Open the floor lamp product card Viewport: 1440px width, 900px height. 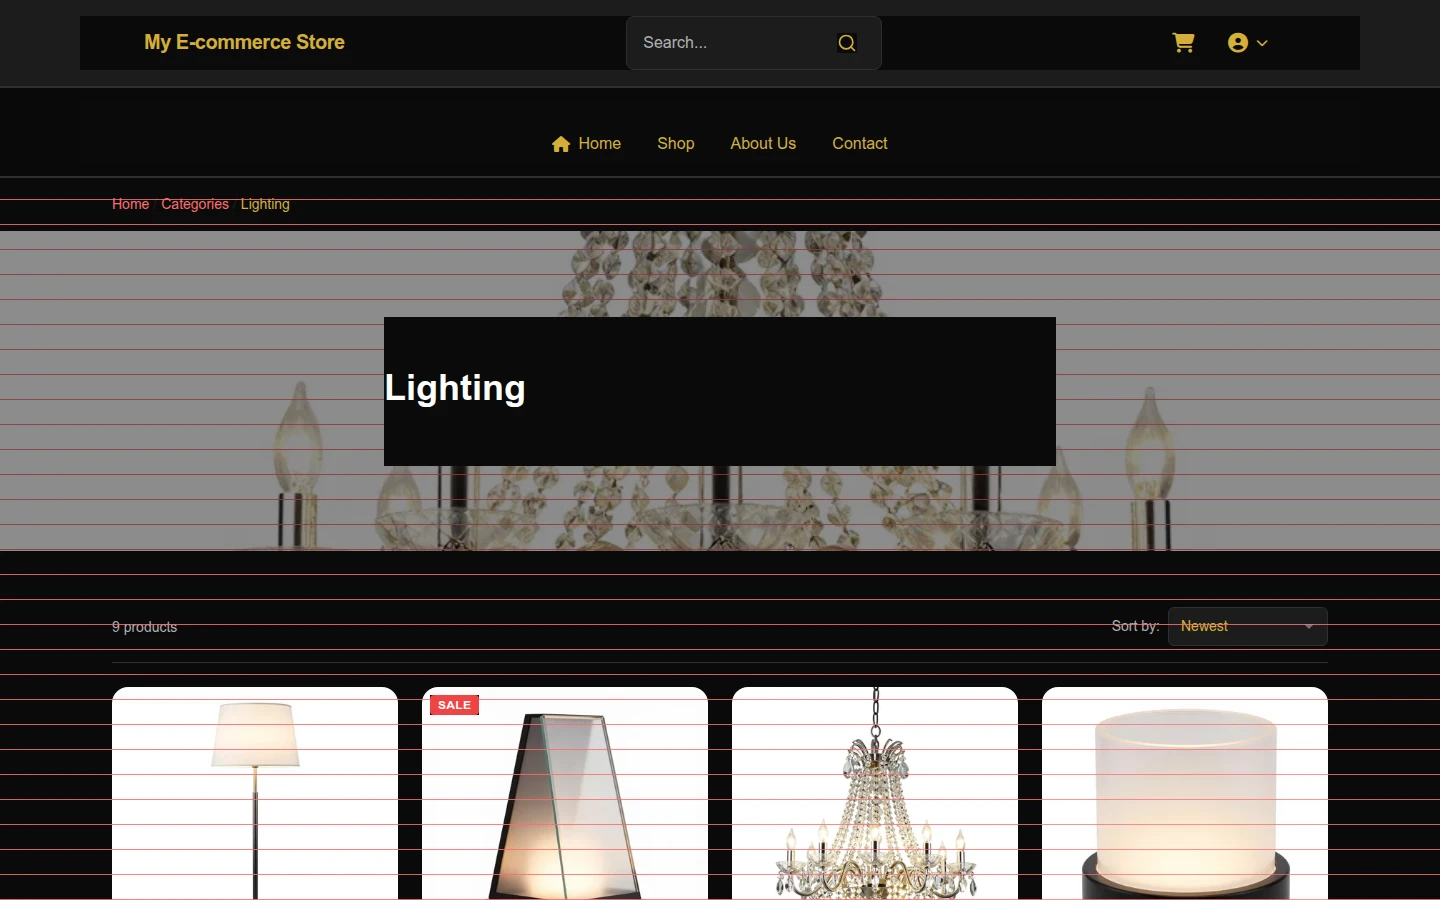255,793
